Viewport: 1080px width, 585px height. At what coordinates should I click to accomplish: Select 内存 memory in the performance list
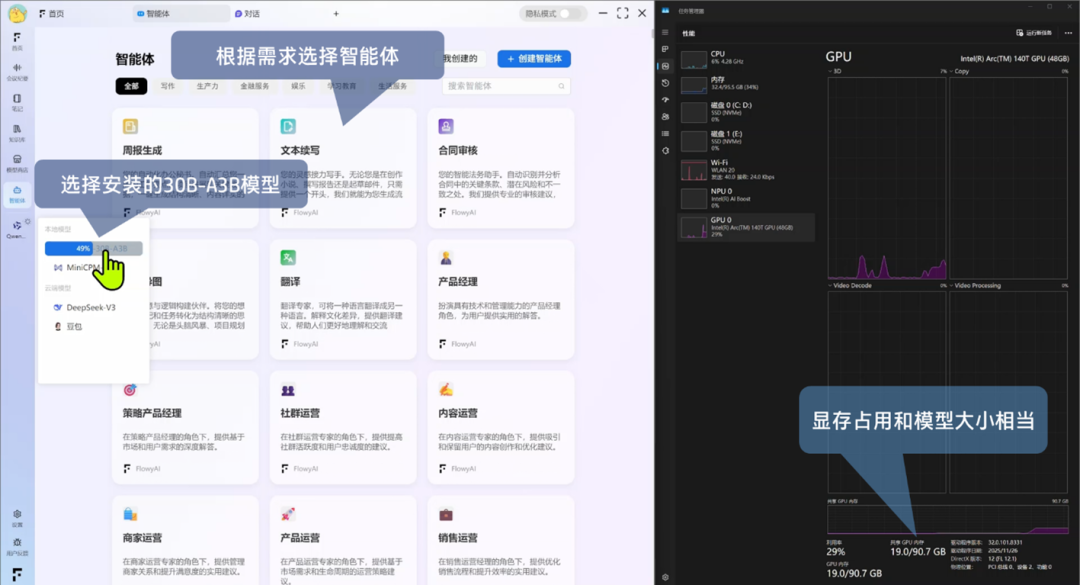[746, 85]
